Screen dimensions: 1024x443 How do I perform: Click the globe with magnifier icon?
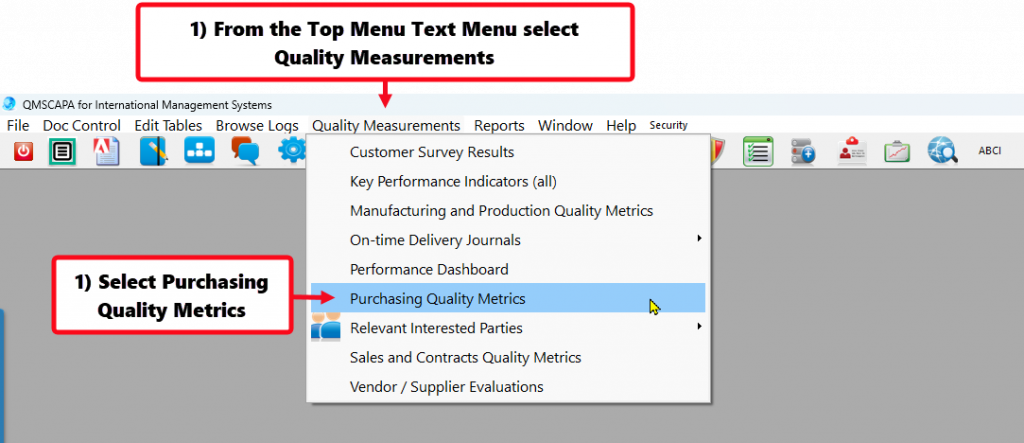(942, 151)
